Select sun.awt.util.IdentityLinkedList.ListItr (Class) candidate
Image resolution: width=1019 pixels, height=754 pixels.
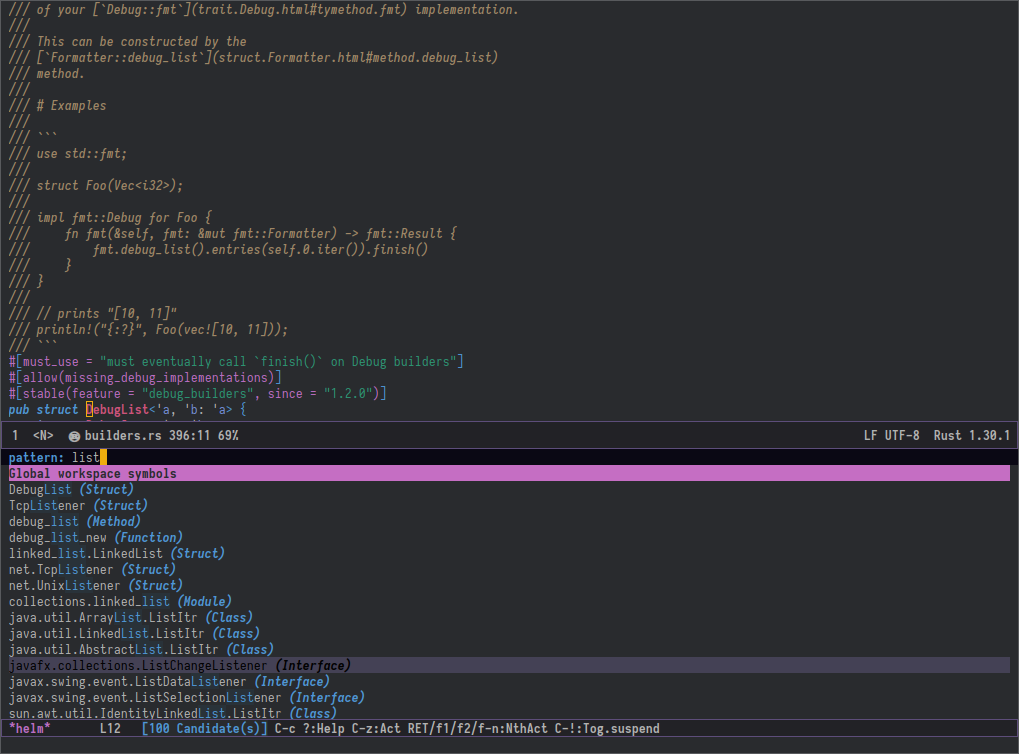[172, 713]
